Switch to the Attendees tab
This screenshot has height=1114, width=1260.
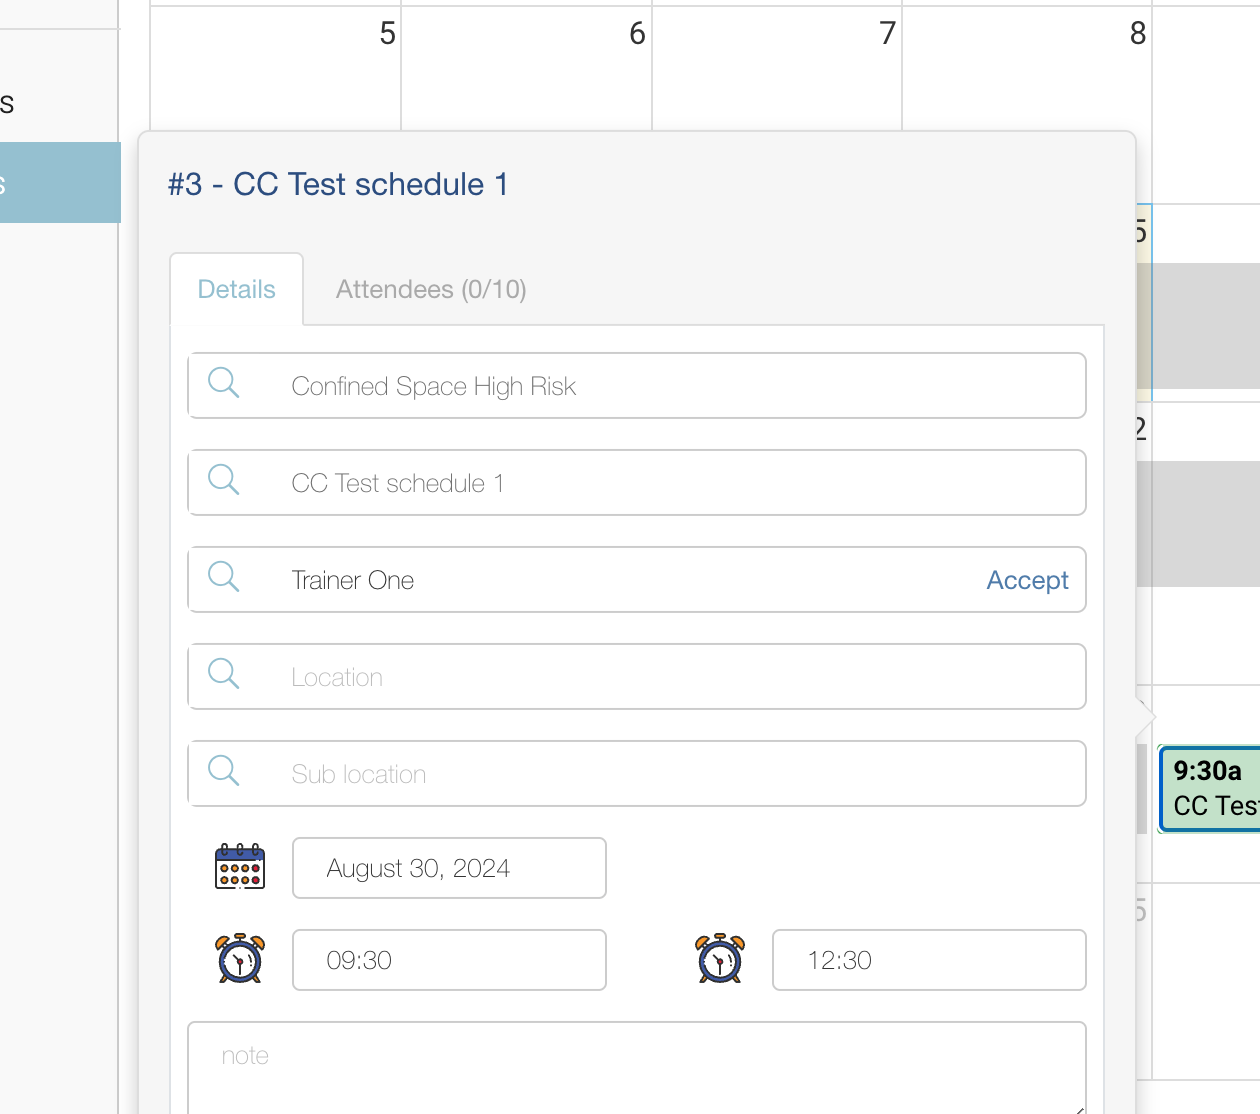click(x=431, y=289)
